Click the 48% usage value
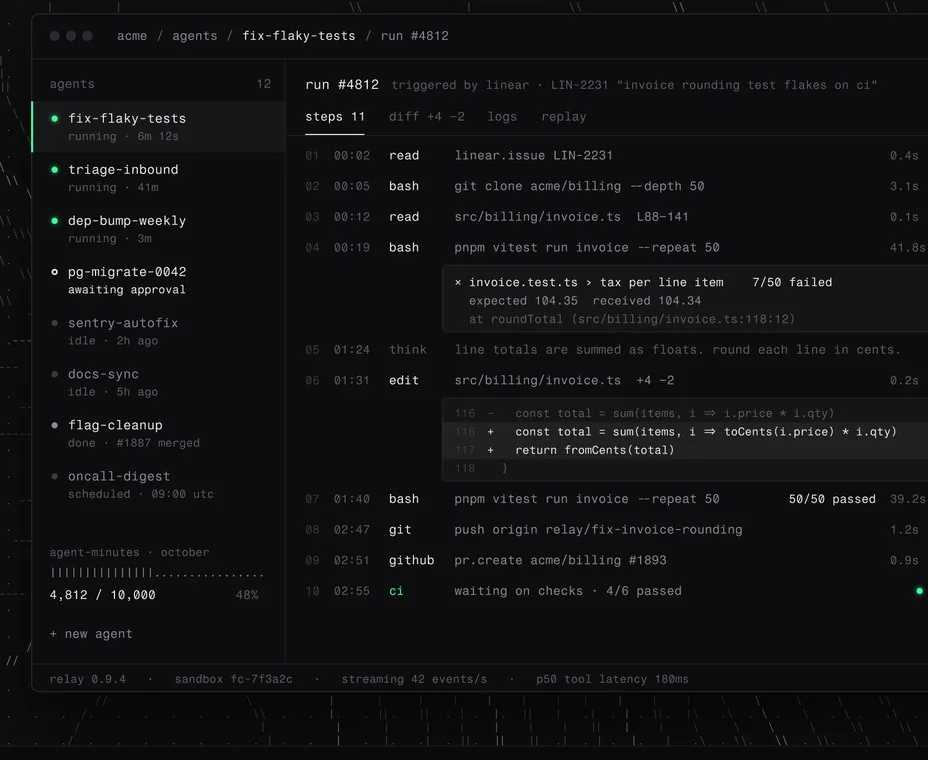The width and height of the screenshot is (928, 760). pos(247,595)
